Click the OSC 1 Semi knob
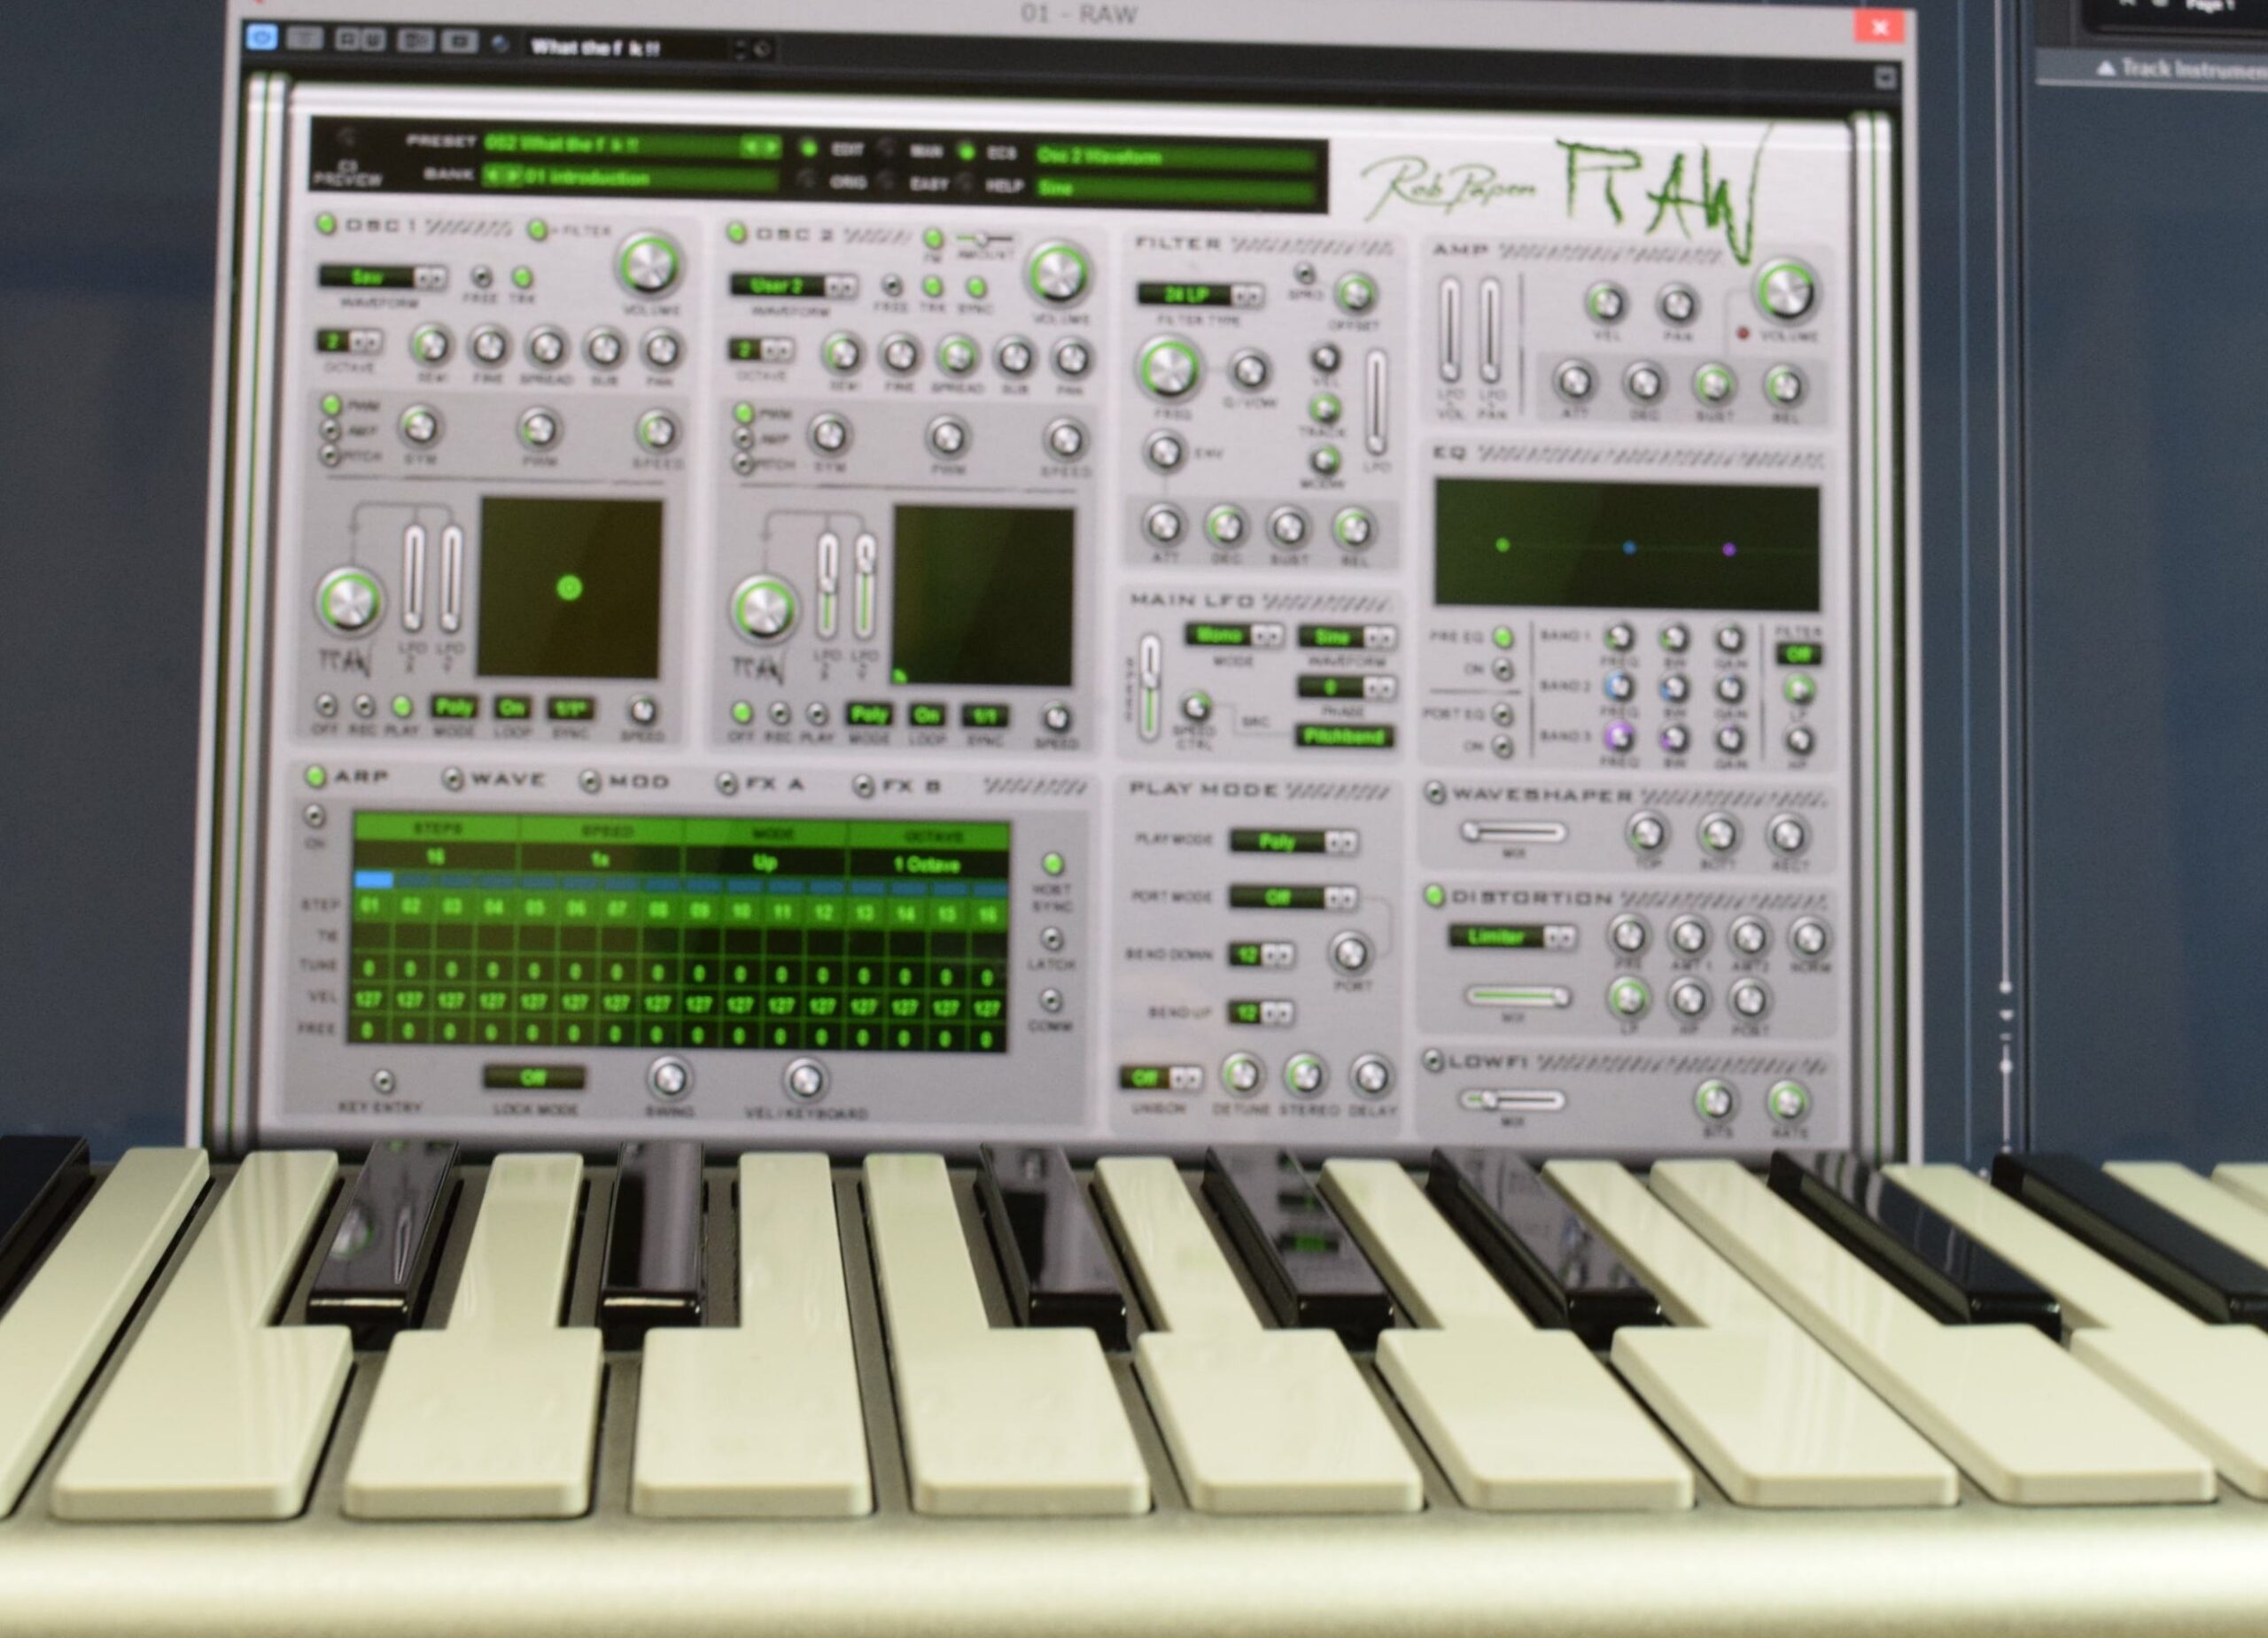This screenshot has height=1638, width=2268. [x=430, y=346]
